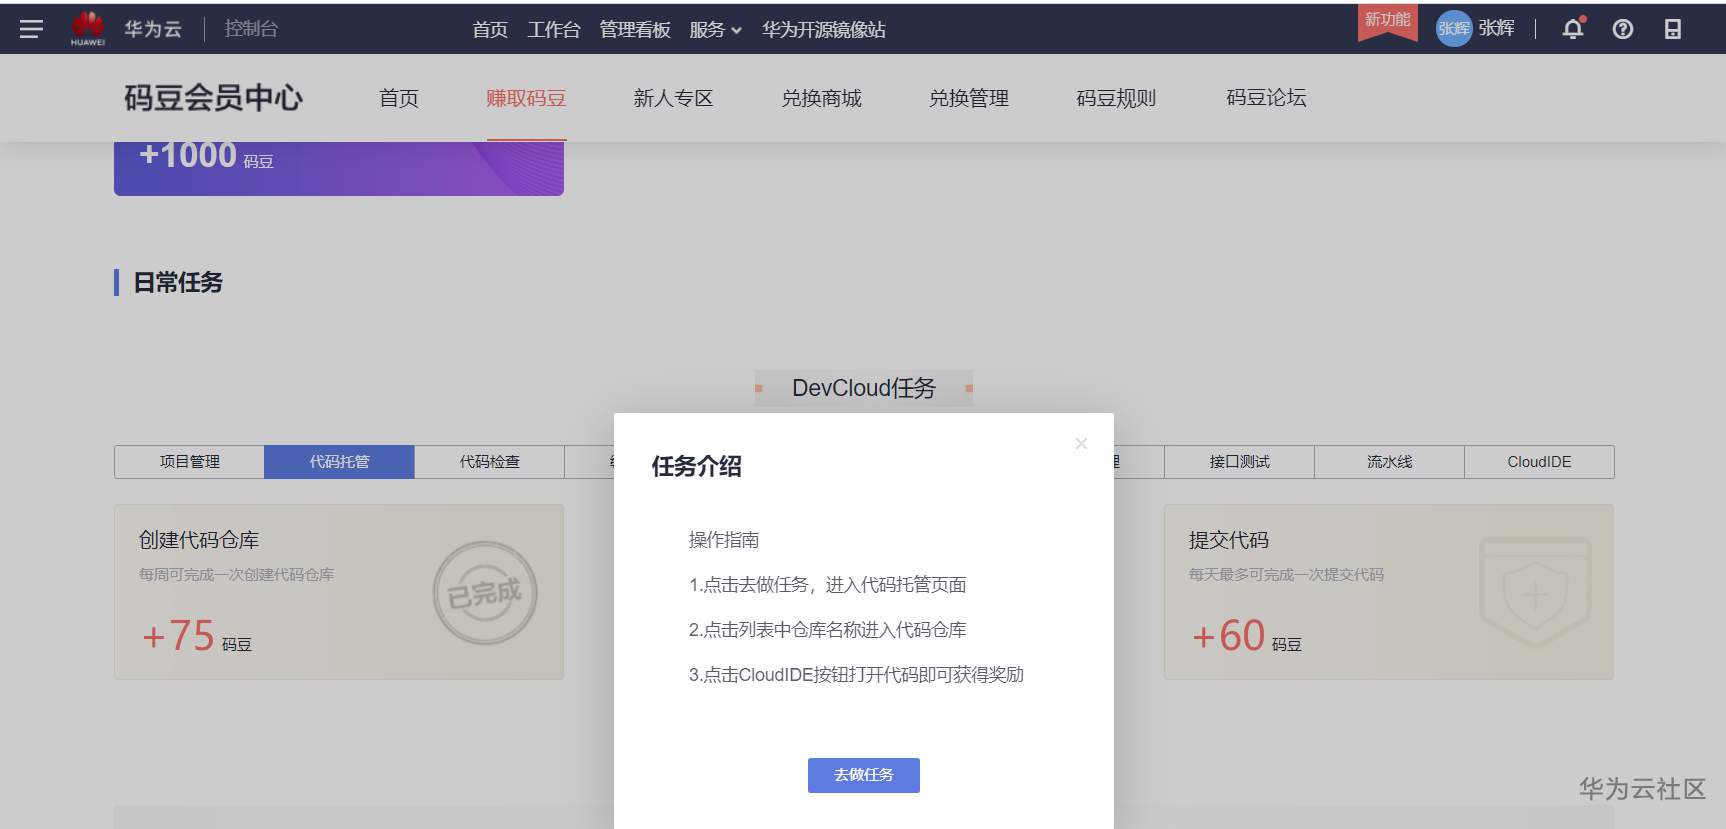Click step 2 点击列表中仓库名称进入代码仓库
The height and width of the screenshot is (829, 1726).
[x=828, y=630]
